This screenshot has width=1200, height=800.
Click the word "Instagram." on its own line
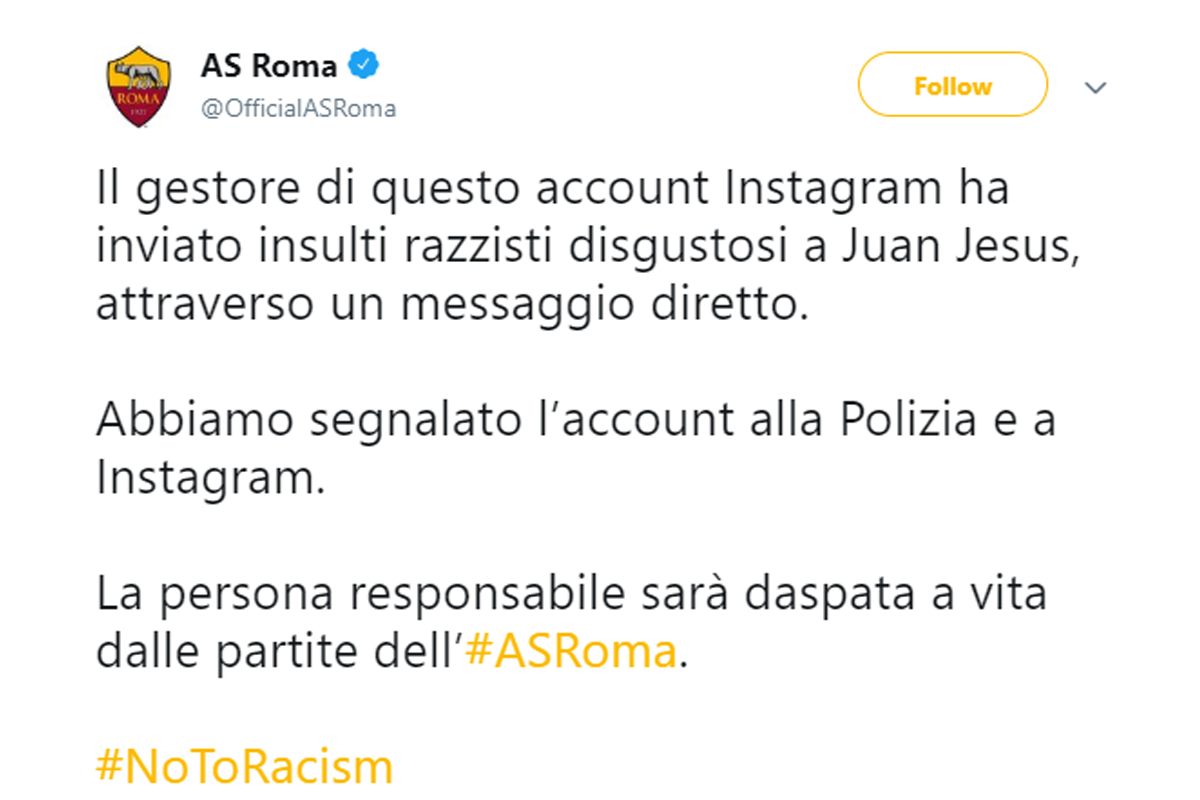click(x=211, y=478)
